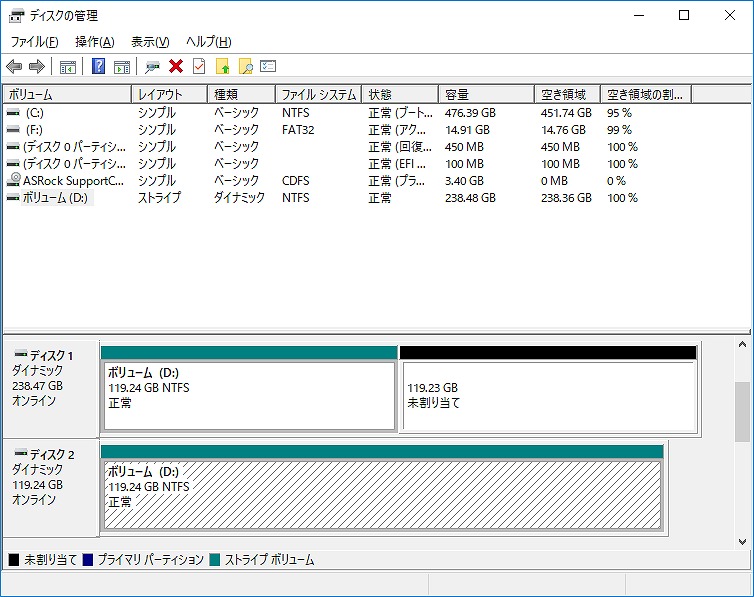Click the disk pane vertical scrollbar thumb

(742, 412)
